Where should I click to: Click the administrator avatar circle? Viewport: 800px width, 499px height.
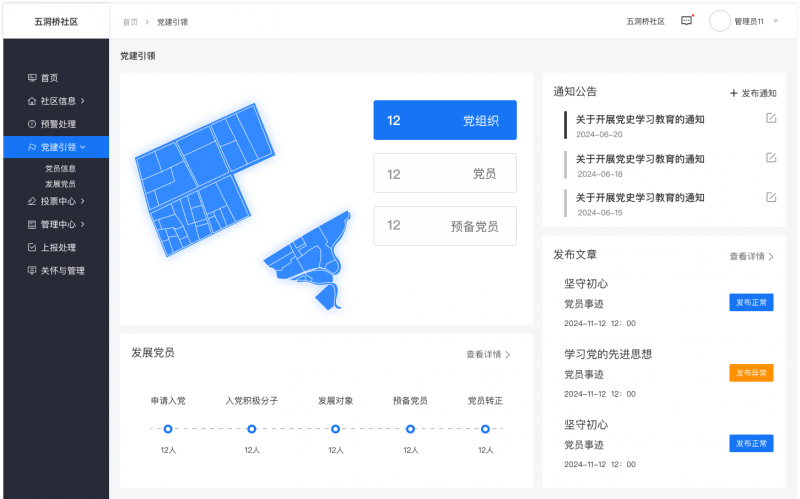coord(720,21)
